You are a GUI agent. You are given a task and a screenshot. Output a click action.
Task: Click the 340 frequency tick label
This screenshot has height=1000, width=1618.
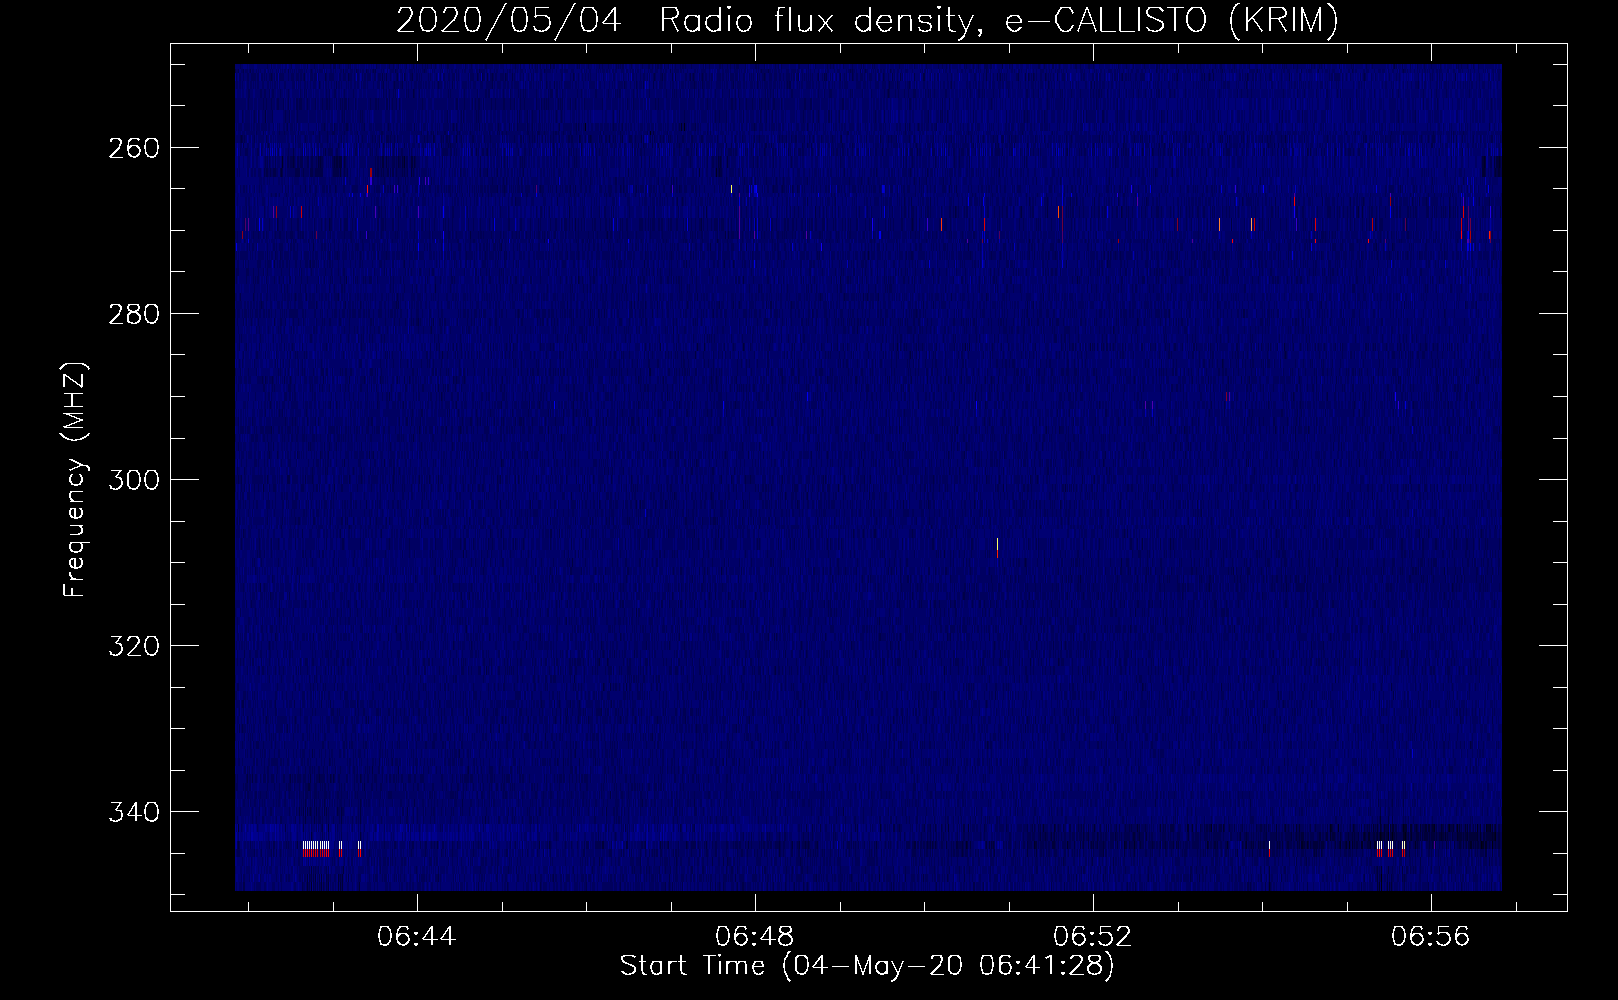click(132, 812)
